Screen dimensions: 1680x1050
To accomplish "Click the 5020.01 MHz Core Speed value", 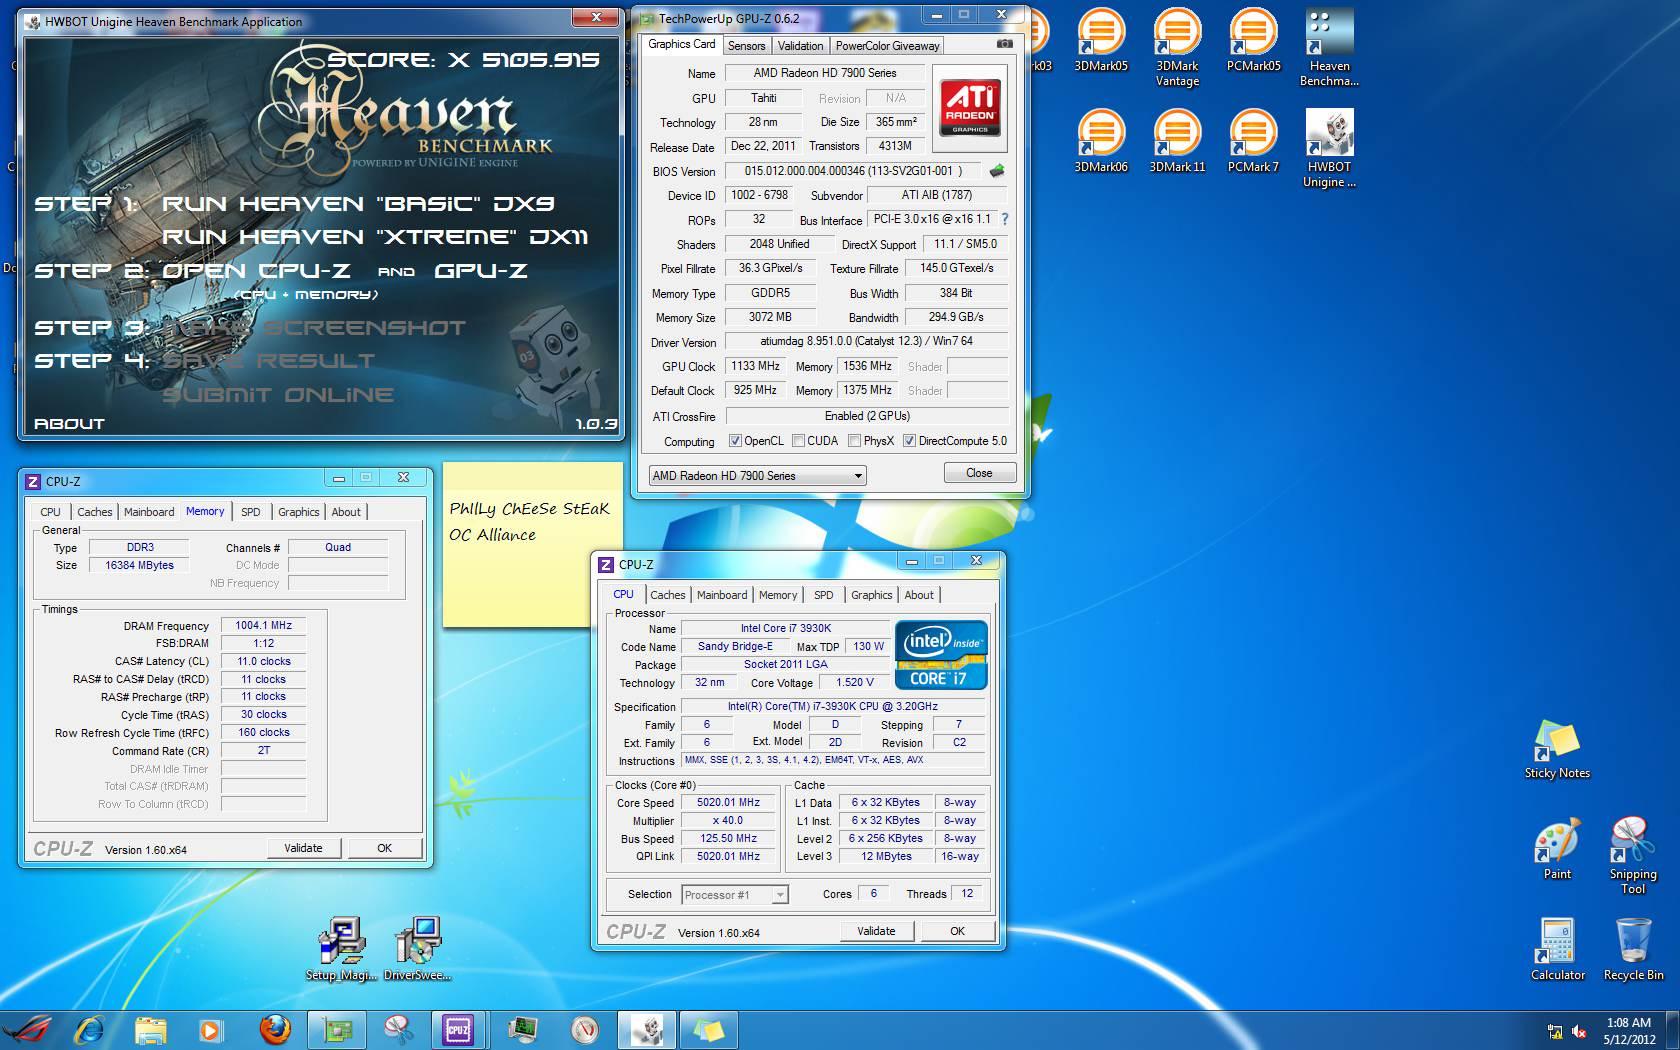I will pyautogui.click(x=728, y=802).
